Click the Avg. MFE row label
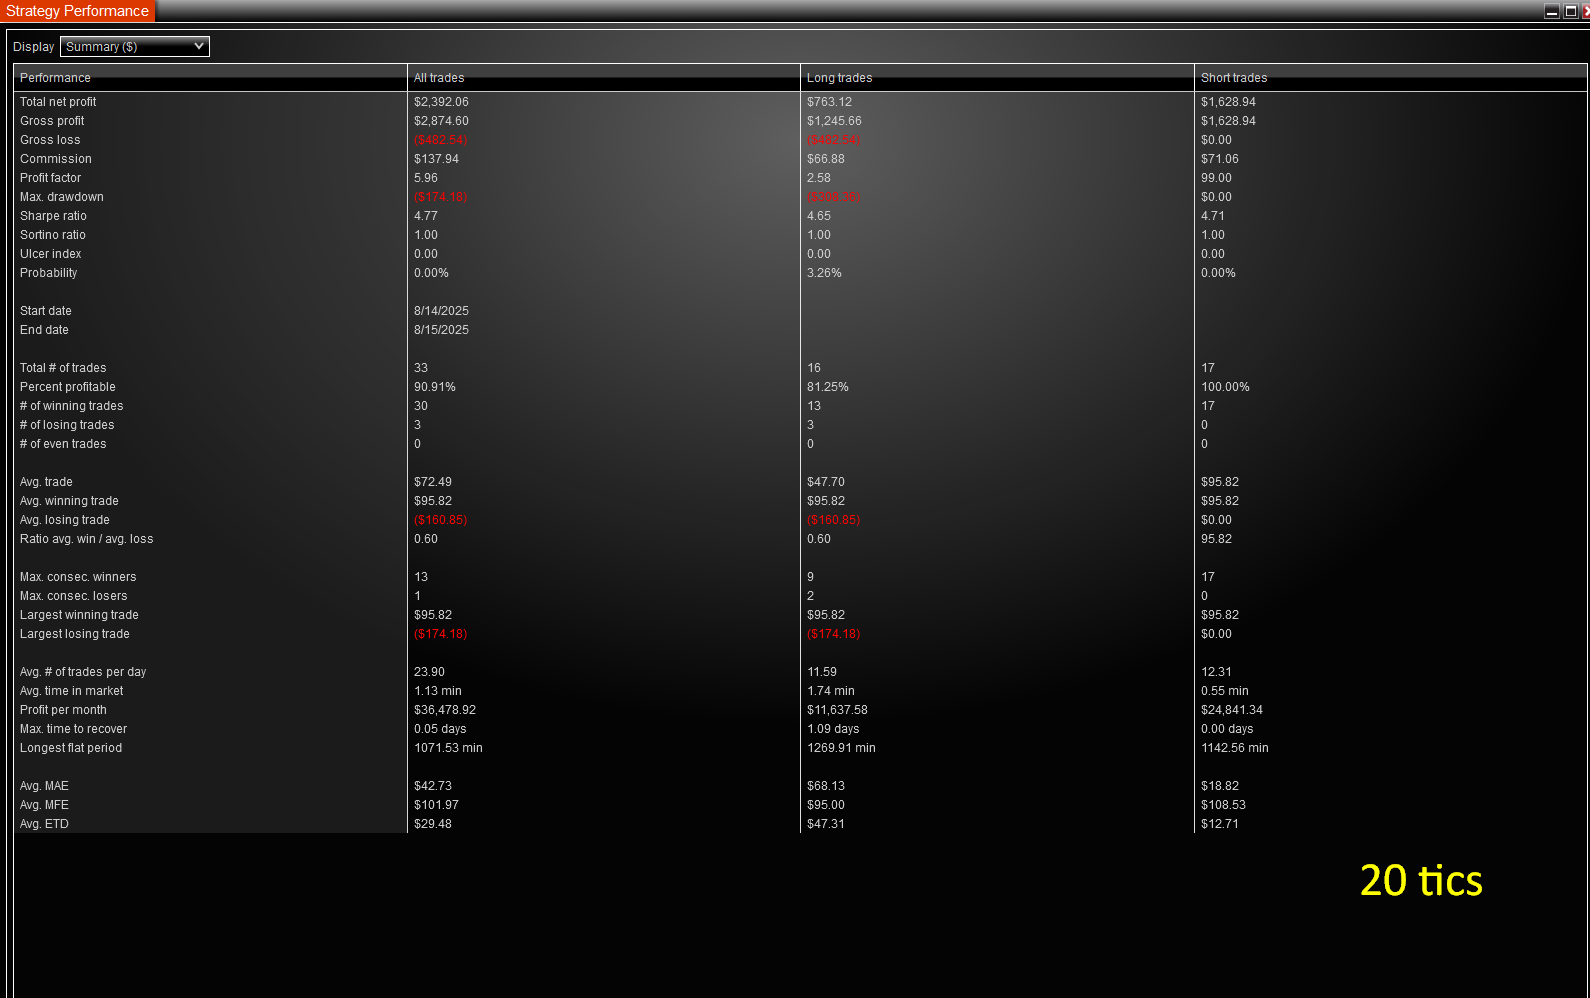 click(x=44, y=805)
